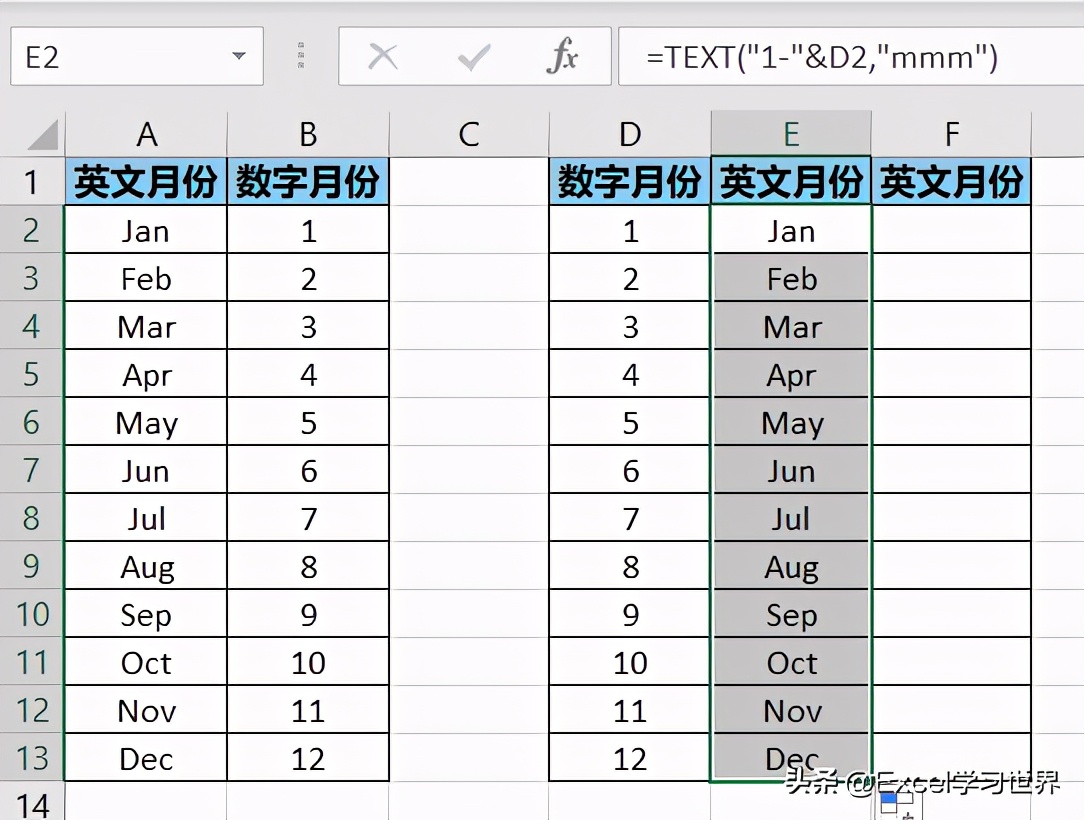Click cell A13 containing Dec
This screenshot has width=1084, height=820.
pyautogui.click(x=146, y=758)
